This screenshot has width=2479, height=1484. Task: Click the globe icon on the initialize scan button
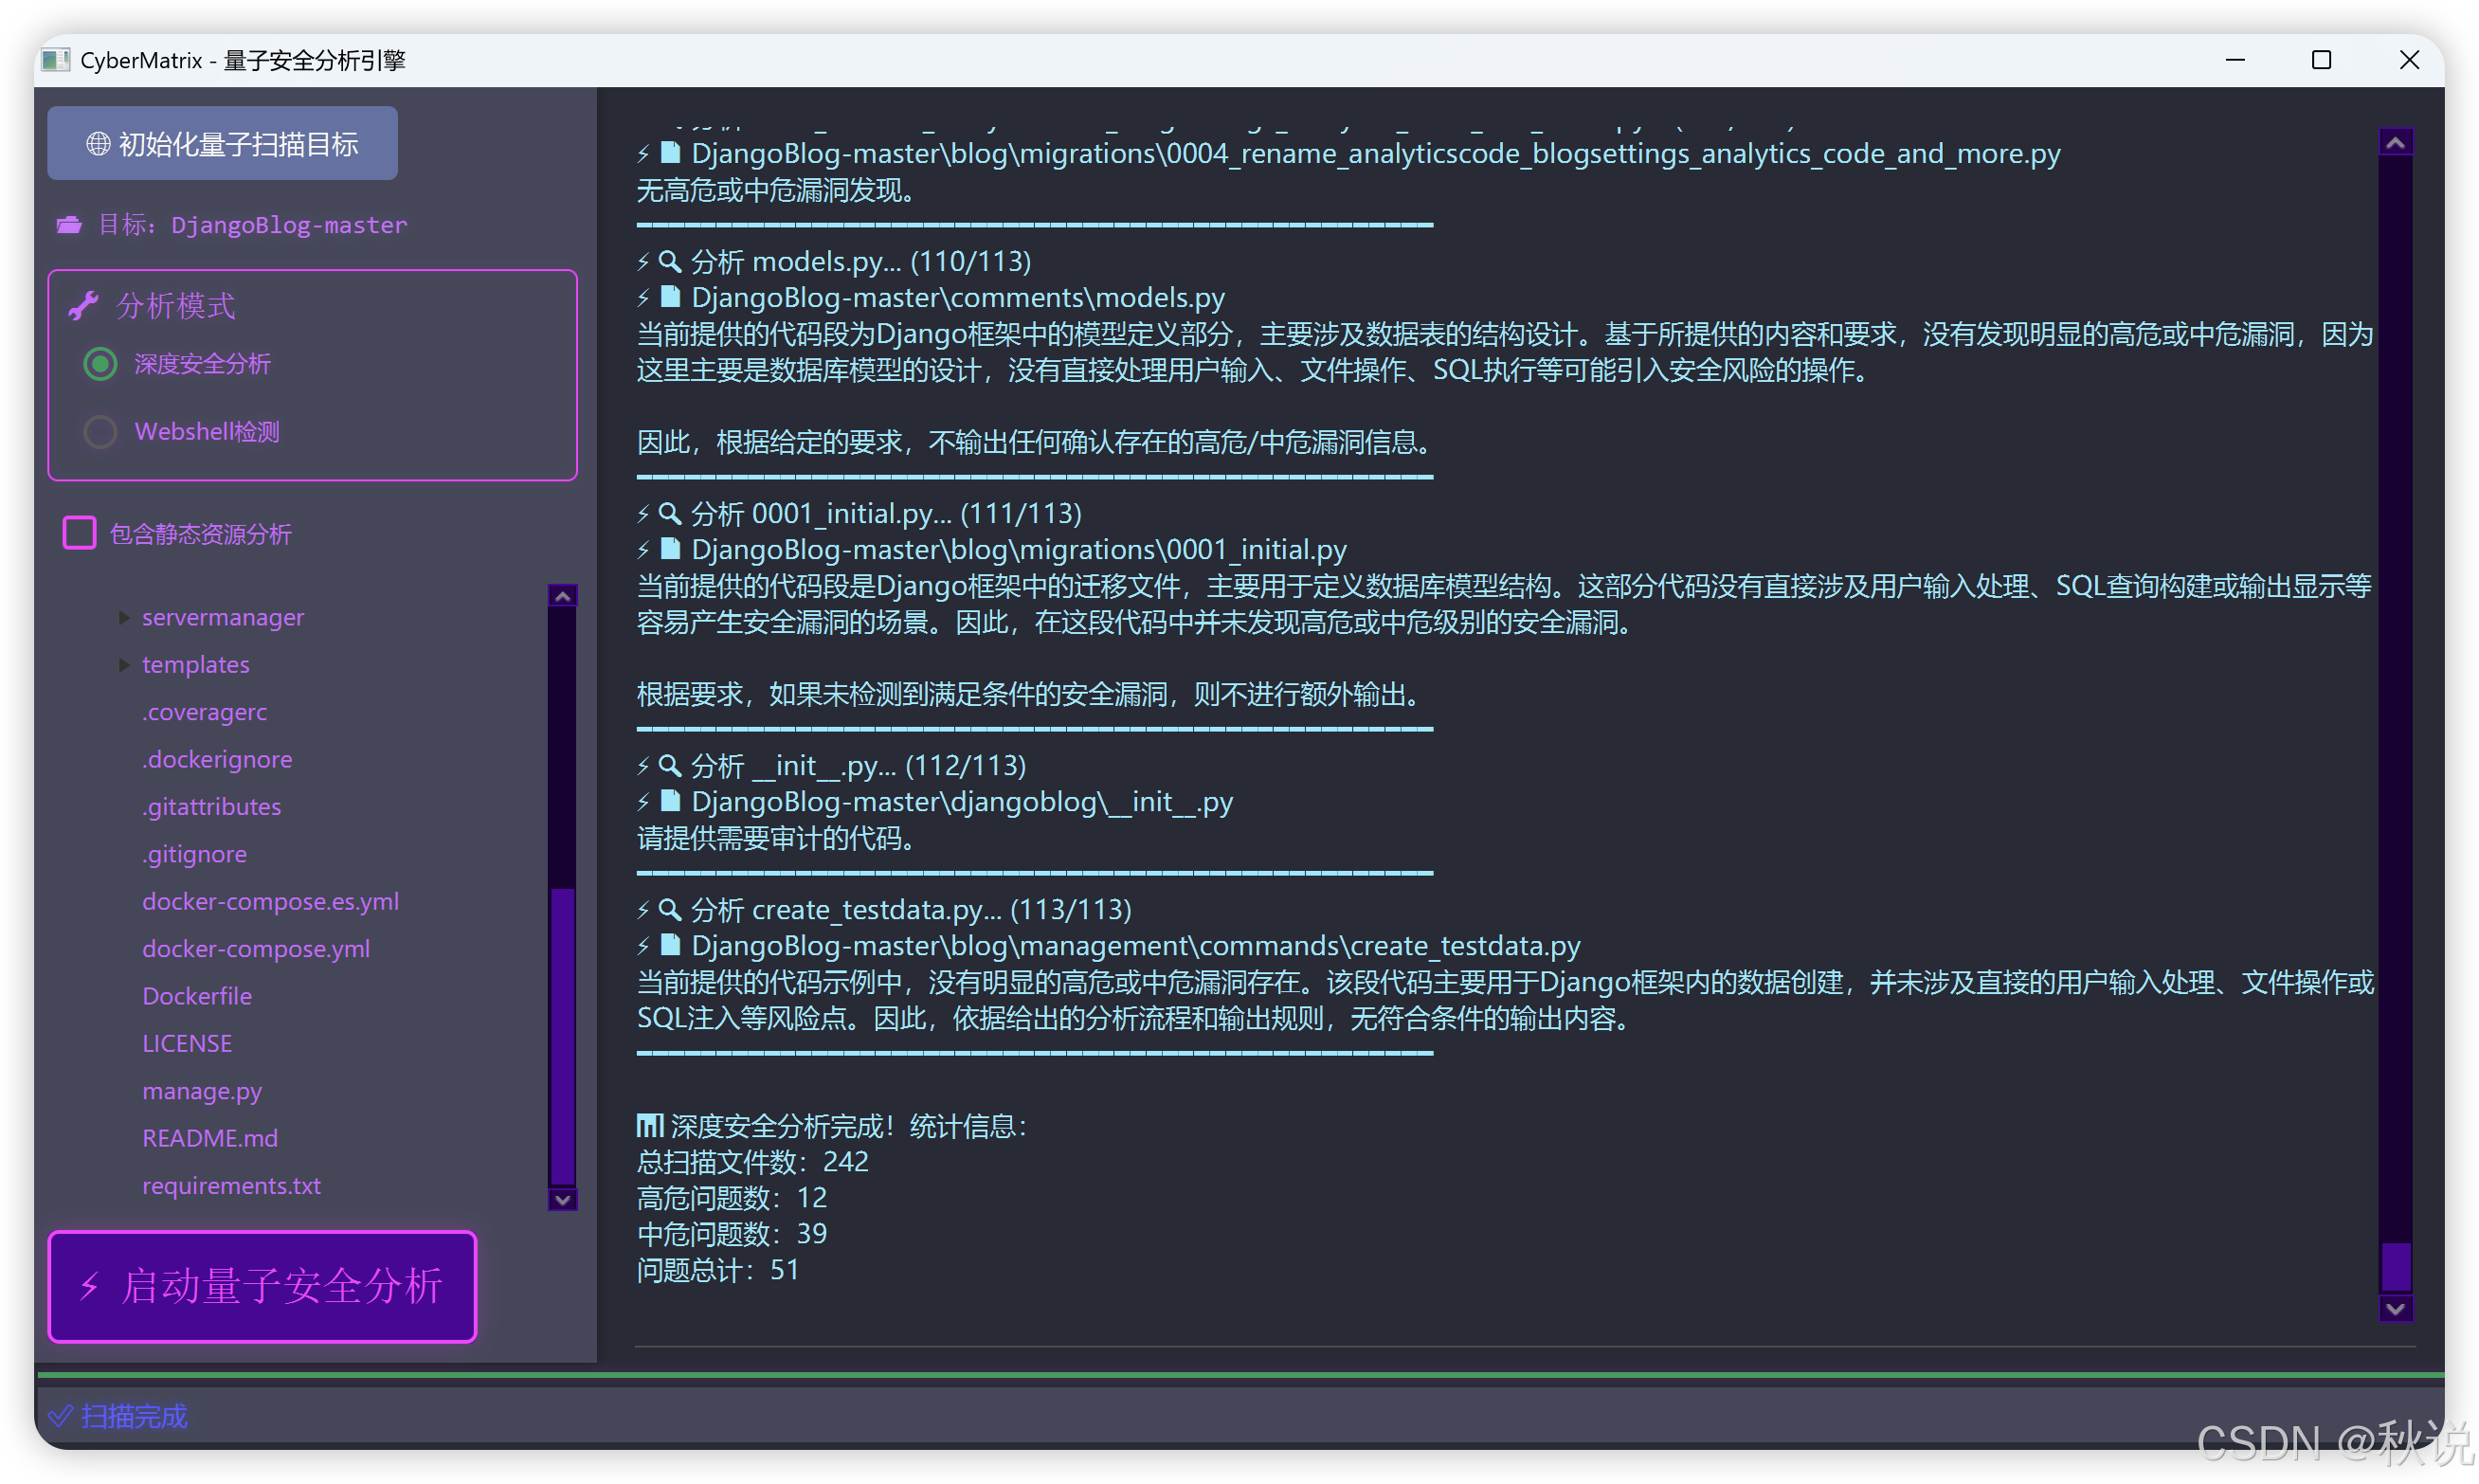[x=97, y=144]
